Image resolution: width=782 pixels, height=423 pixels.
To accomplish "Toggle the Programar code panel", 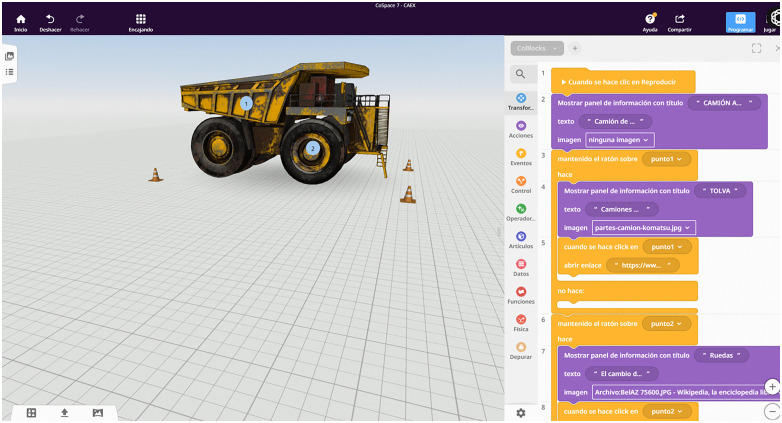I will tap(740, 23).
